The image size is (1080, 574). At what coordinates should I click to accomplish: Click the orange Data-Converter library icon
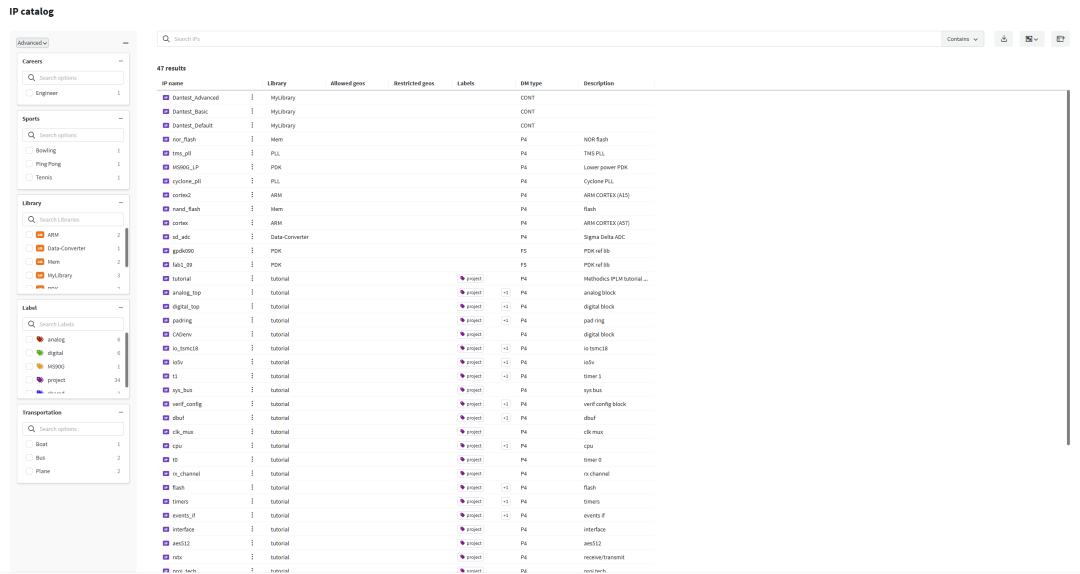pos(40,248)
